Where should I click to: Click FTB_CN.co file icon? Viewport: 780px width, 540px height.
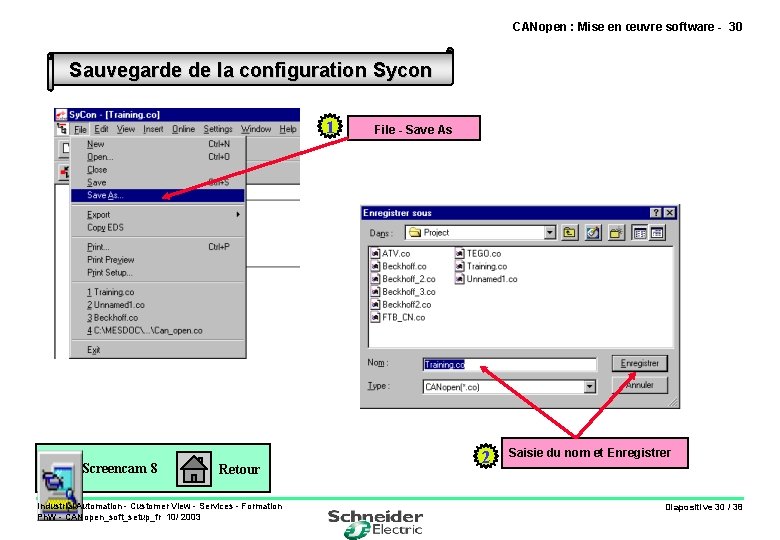click(376, 317)
